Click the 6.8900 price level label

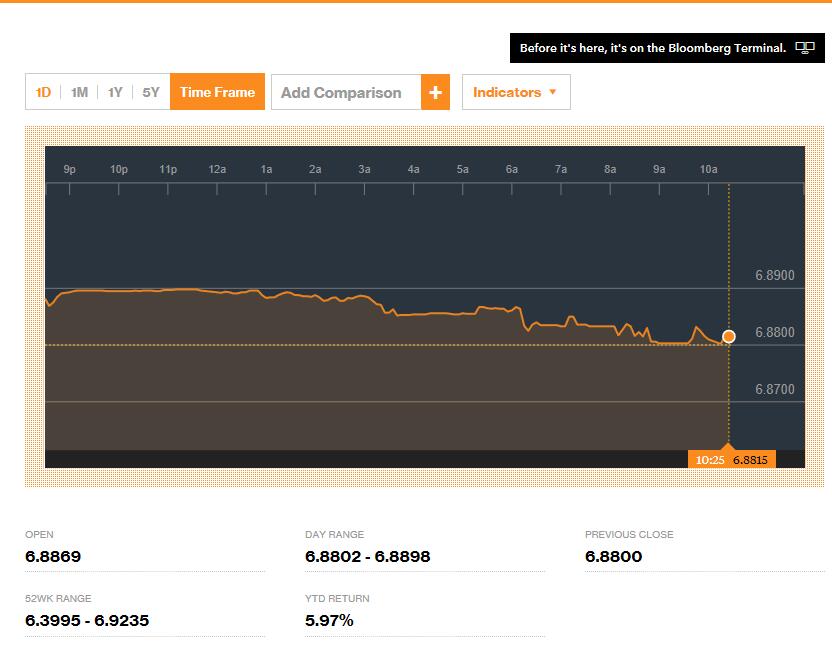(x=774, y=276)
